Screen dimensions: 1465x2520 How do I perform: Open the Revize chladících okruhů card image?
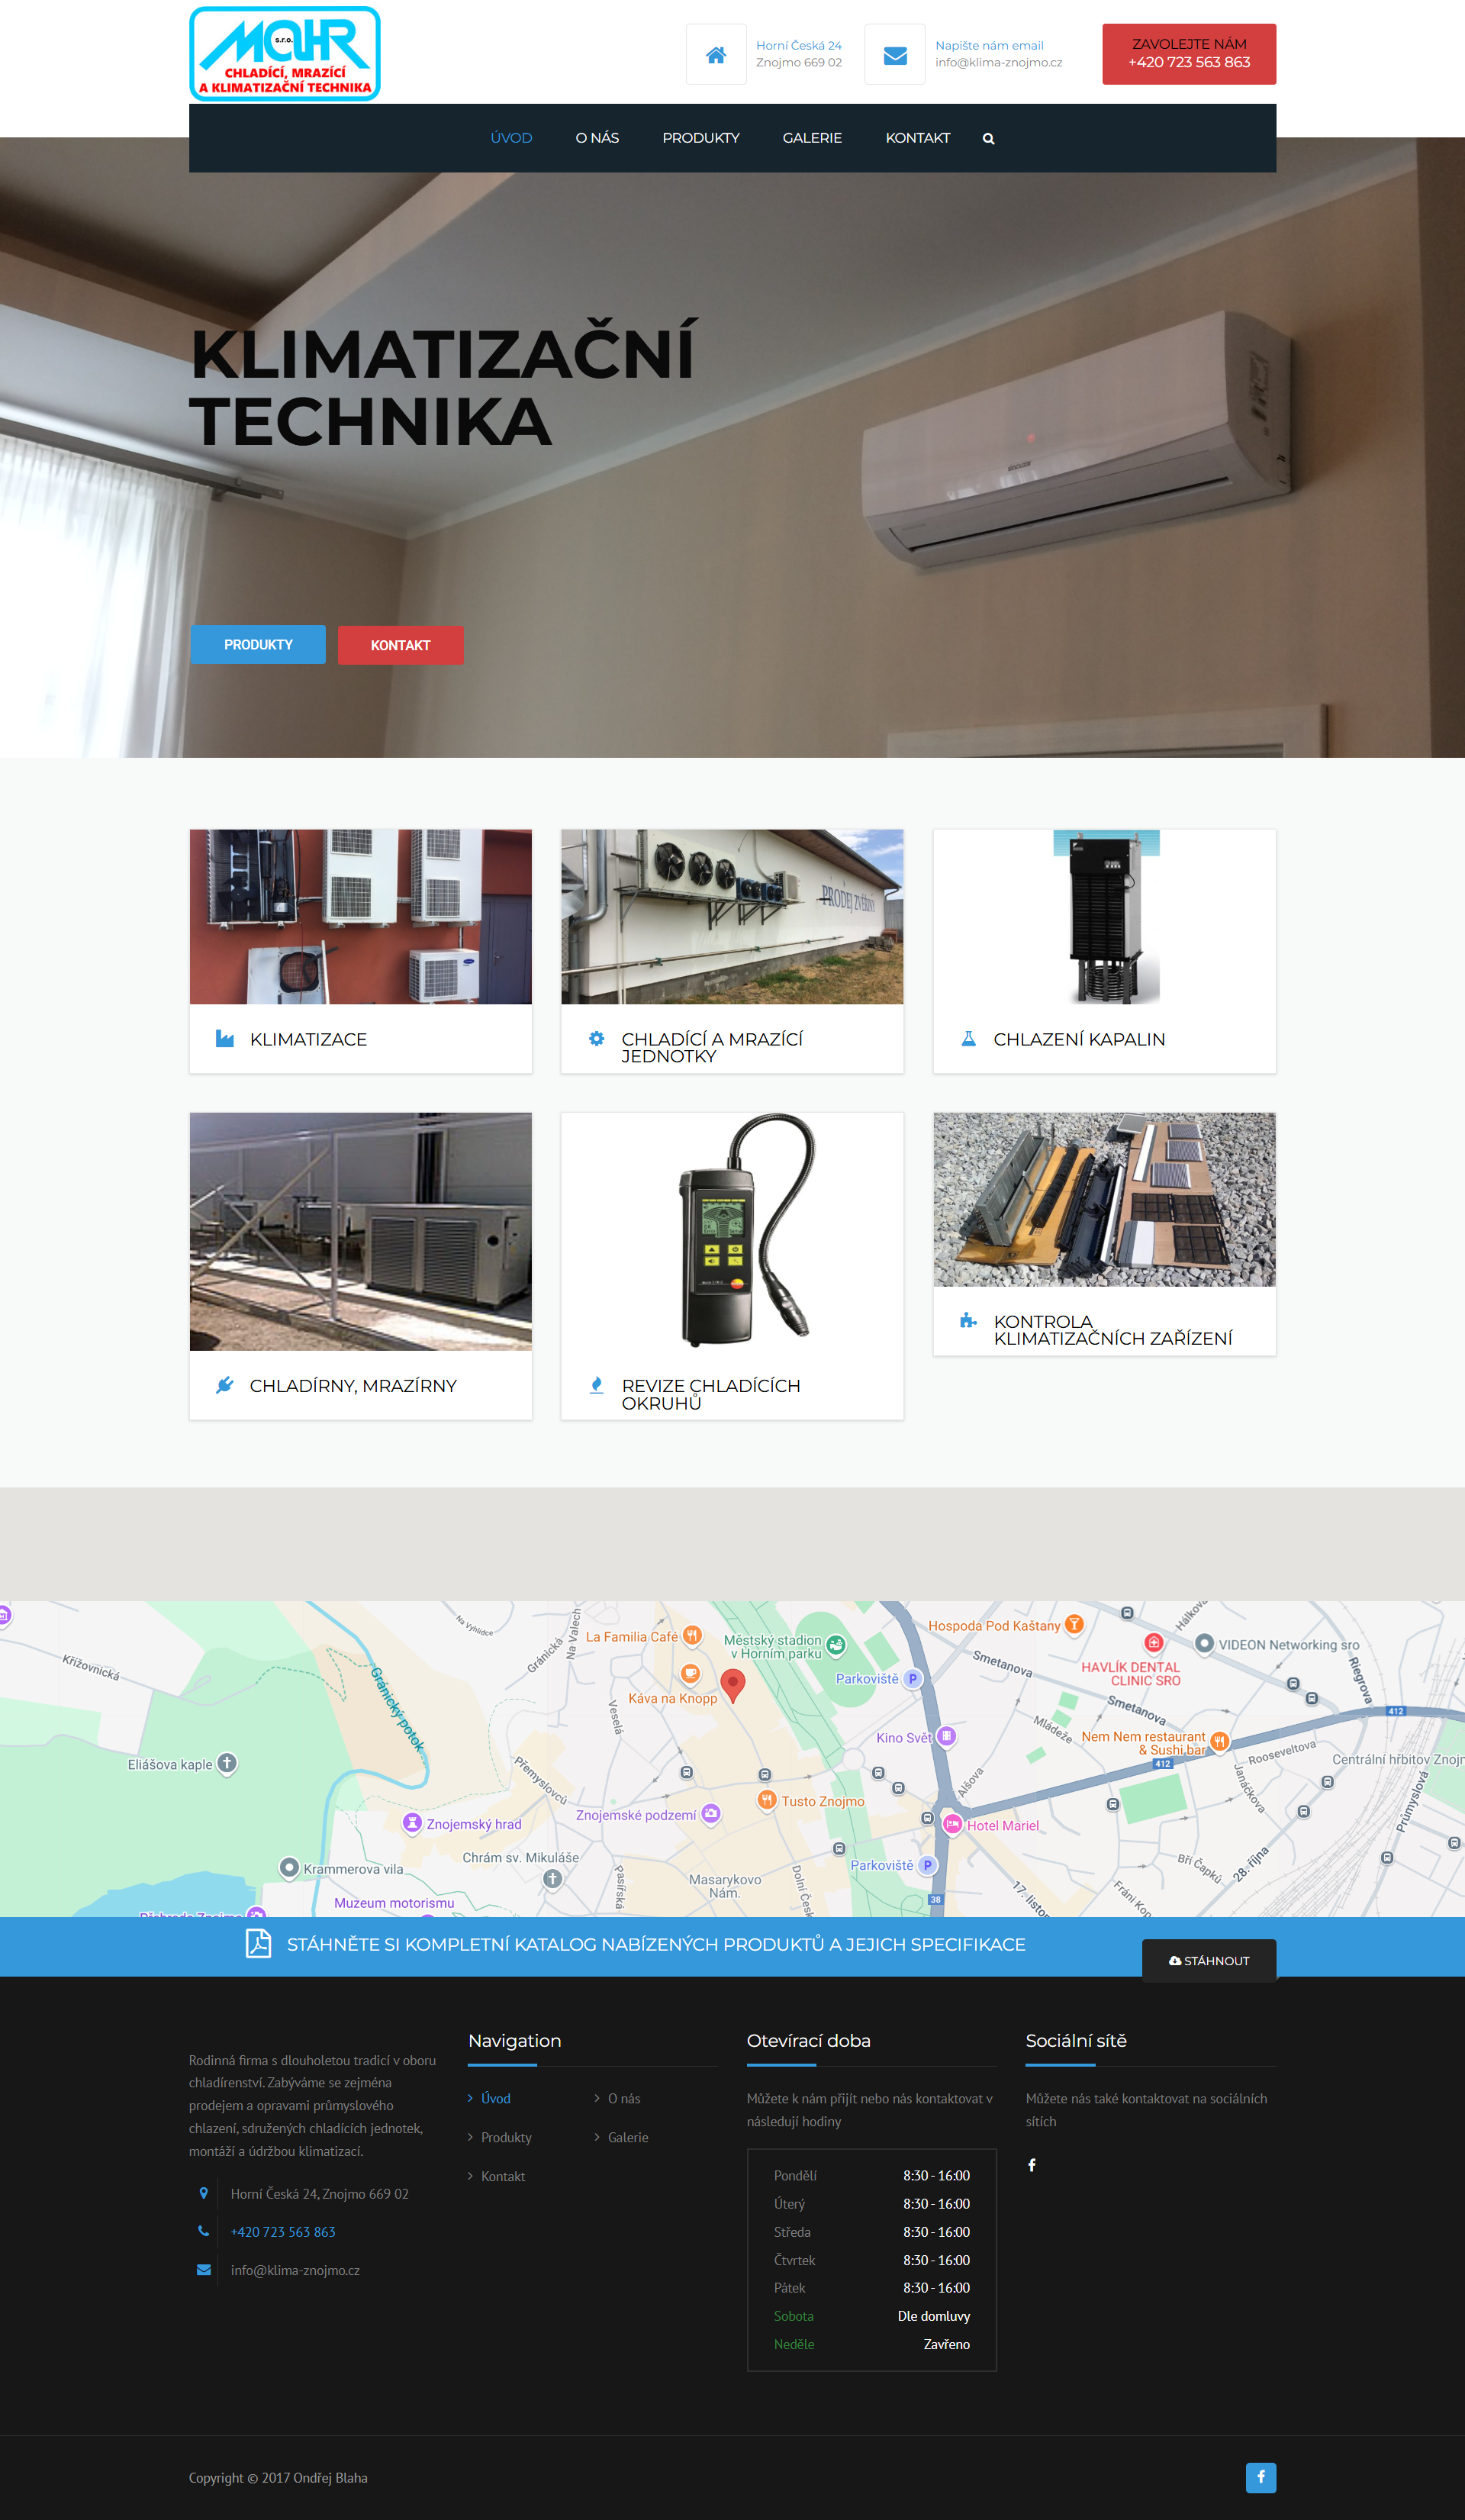click(732, 1231)
